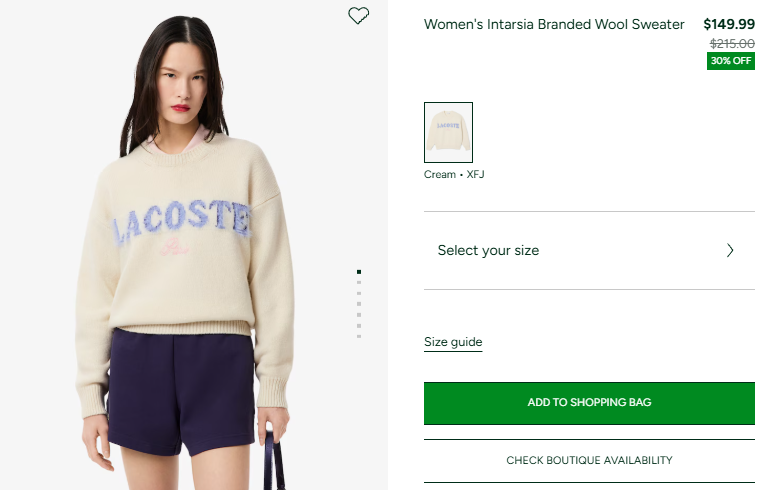Click Check Boutique Availability
Screen dimensions: 764x490
pos(589,461)
